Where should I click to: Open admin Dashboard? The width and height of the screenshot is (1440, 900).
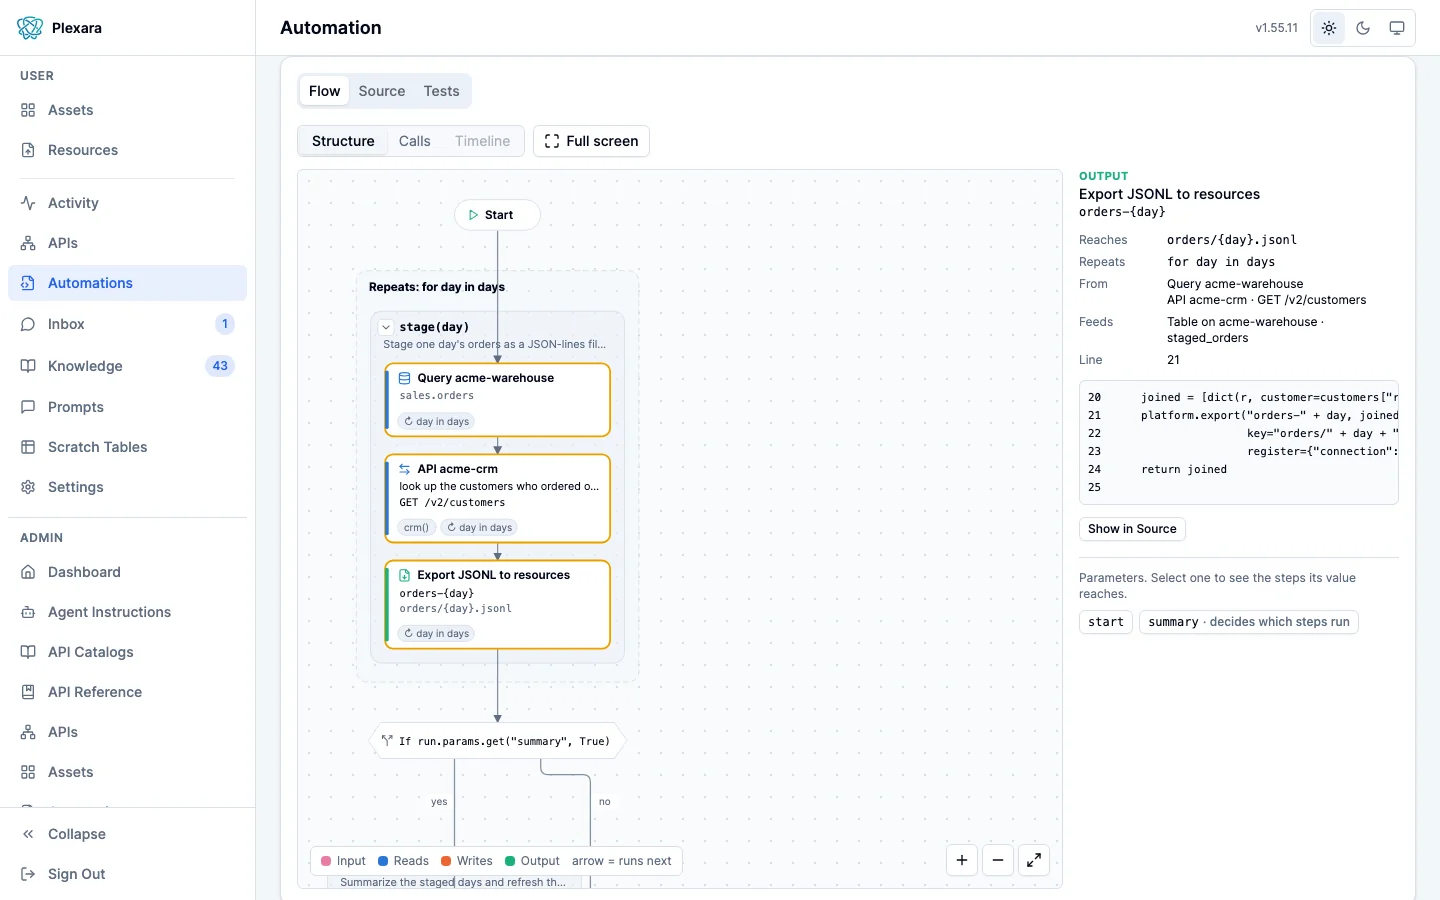pos(127,572)
